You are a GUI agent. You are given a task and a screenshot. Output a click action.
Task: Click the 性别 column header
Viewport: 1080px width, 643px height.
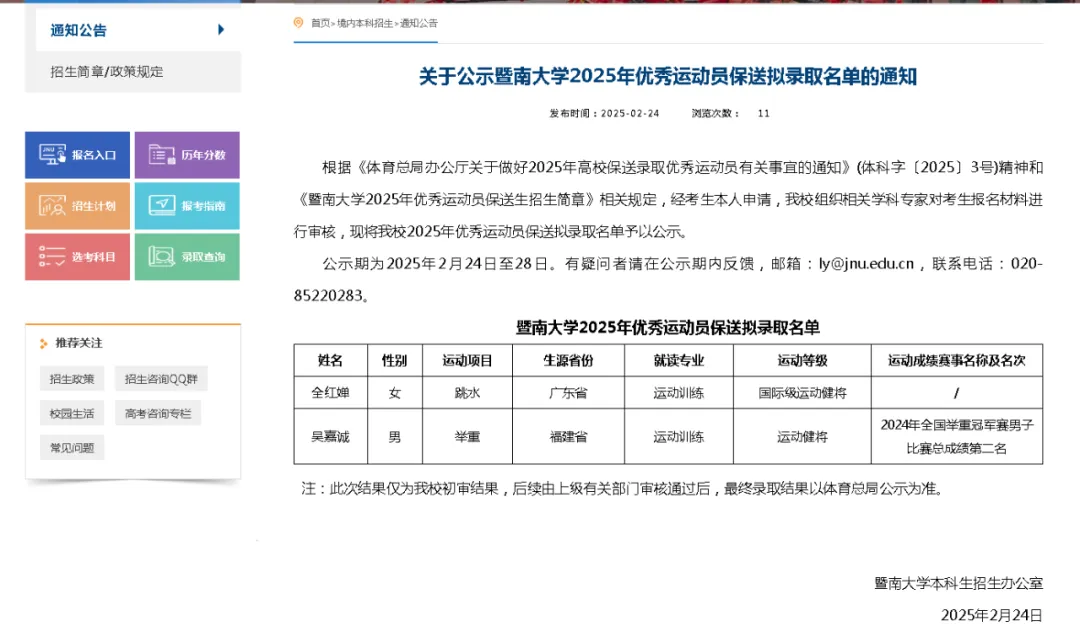click(x=395, y=360)
